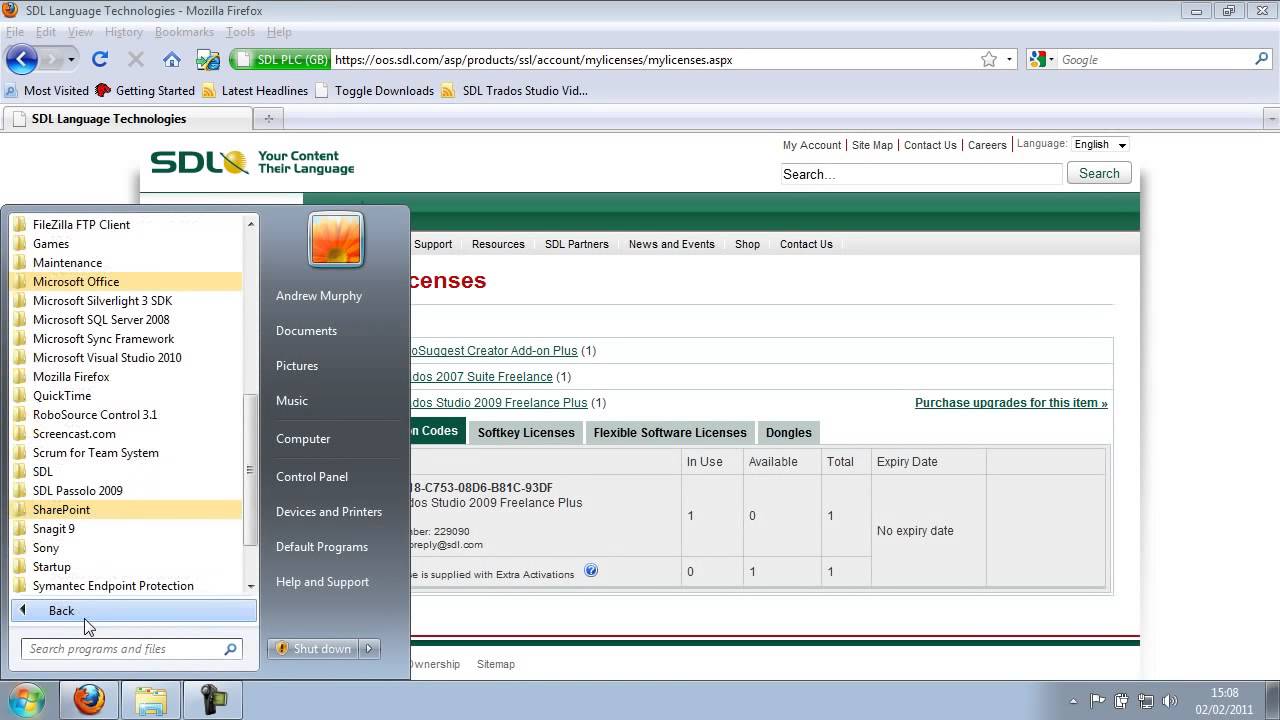Click the Windows Start orb

click(x=27, y=698)
